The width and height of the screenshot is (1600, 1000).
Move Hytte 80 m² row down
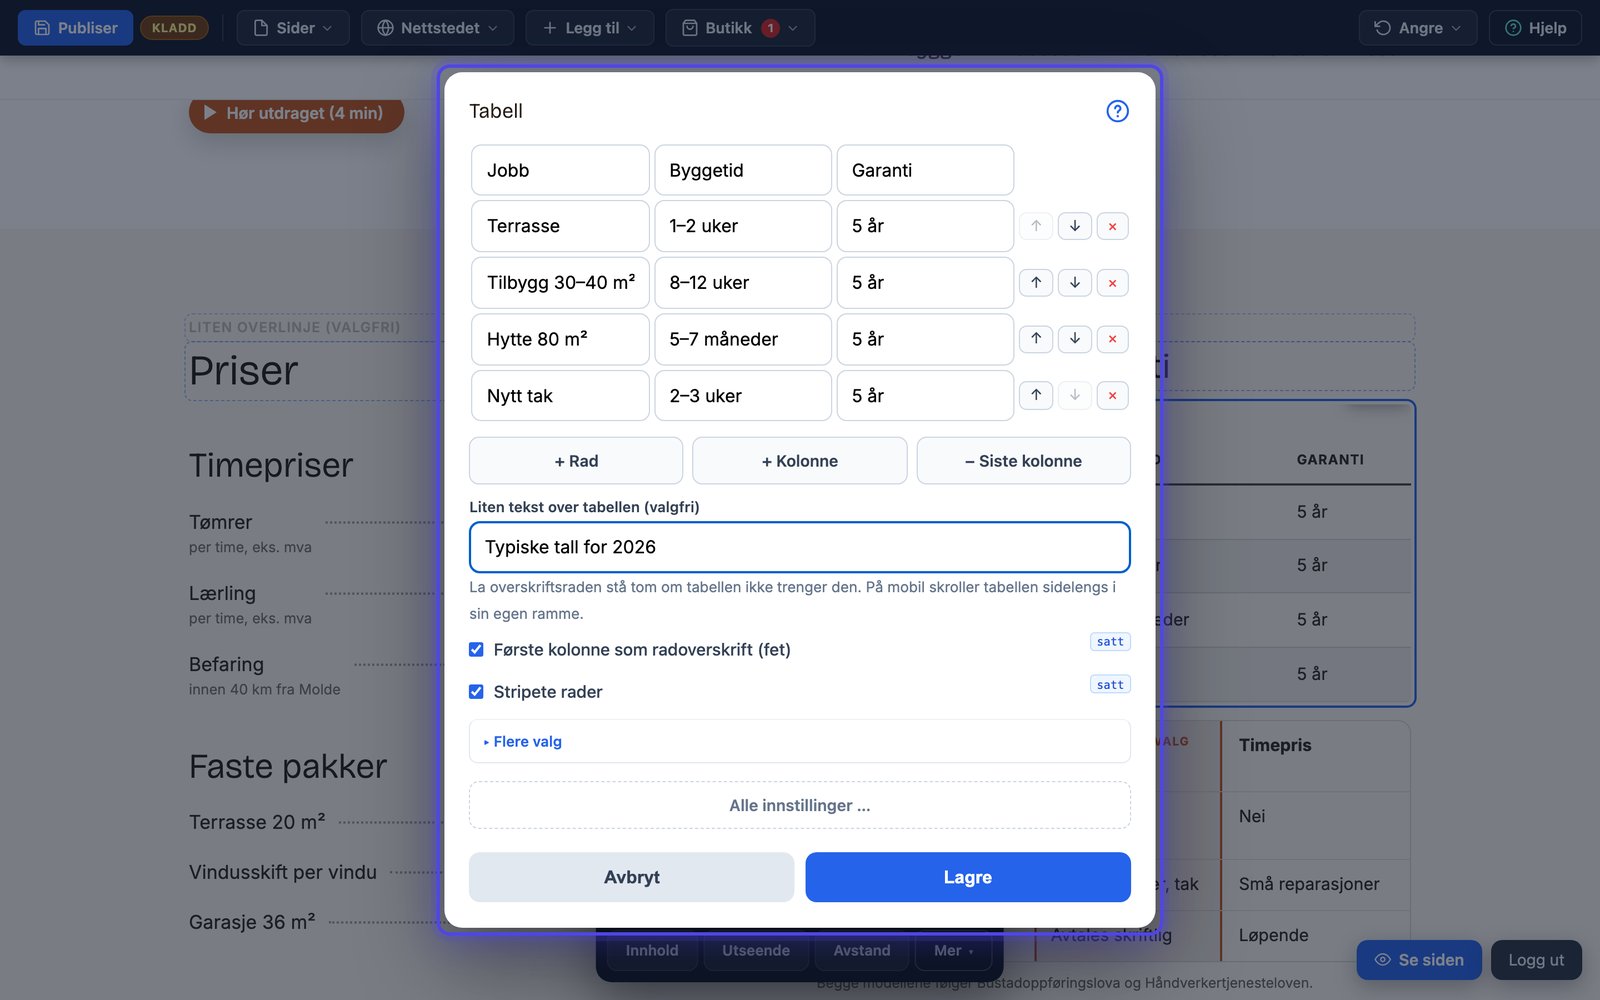point(1074,339)
